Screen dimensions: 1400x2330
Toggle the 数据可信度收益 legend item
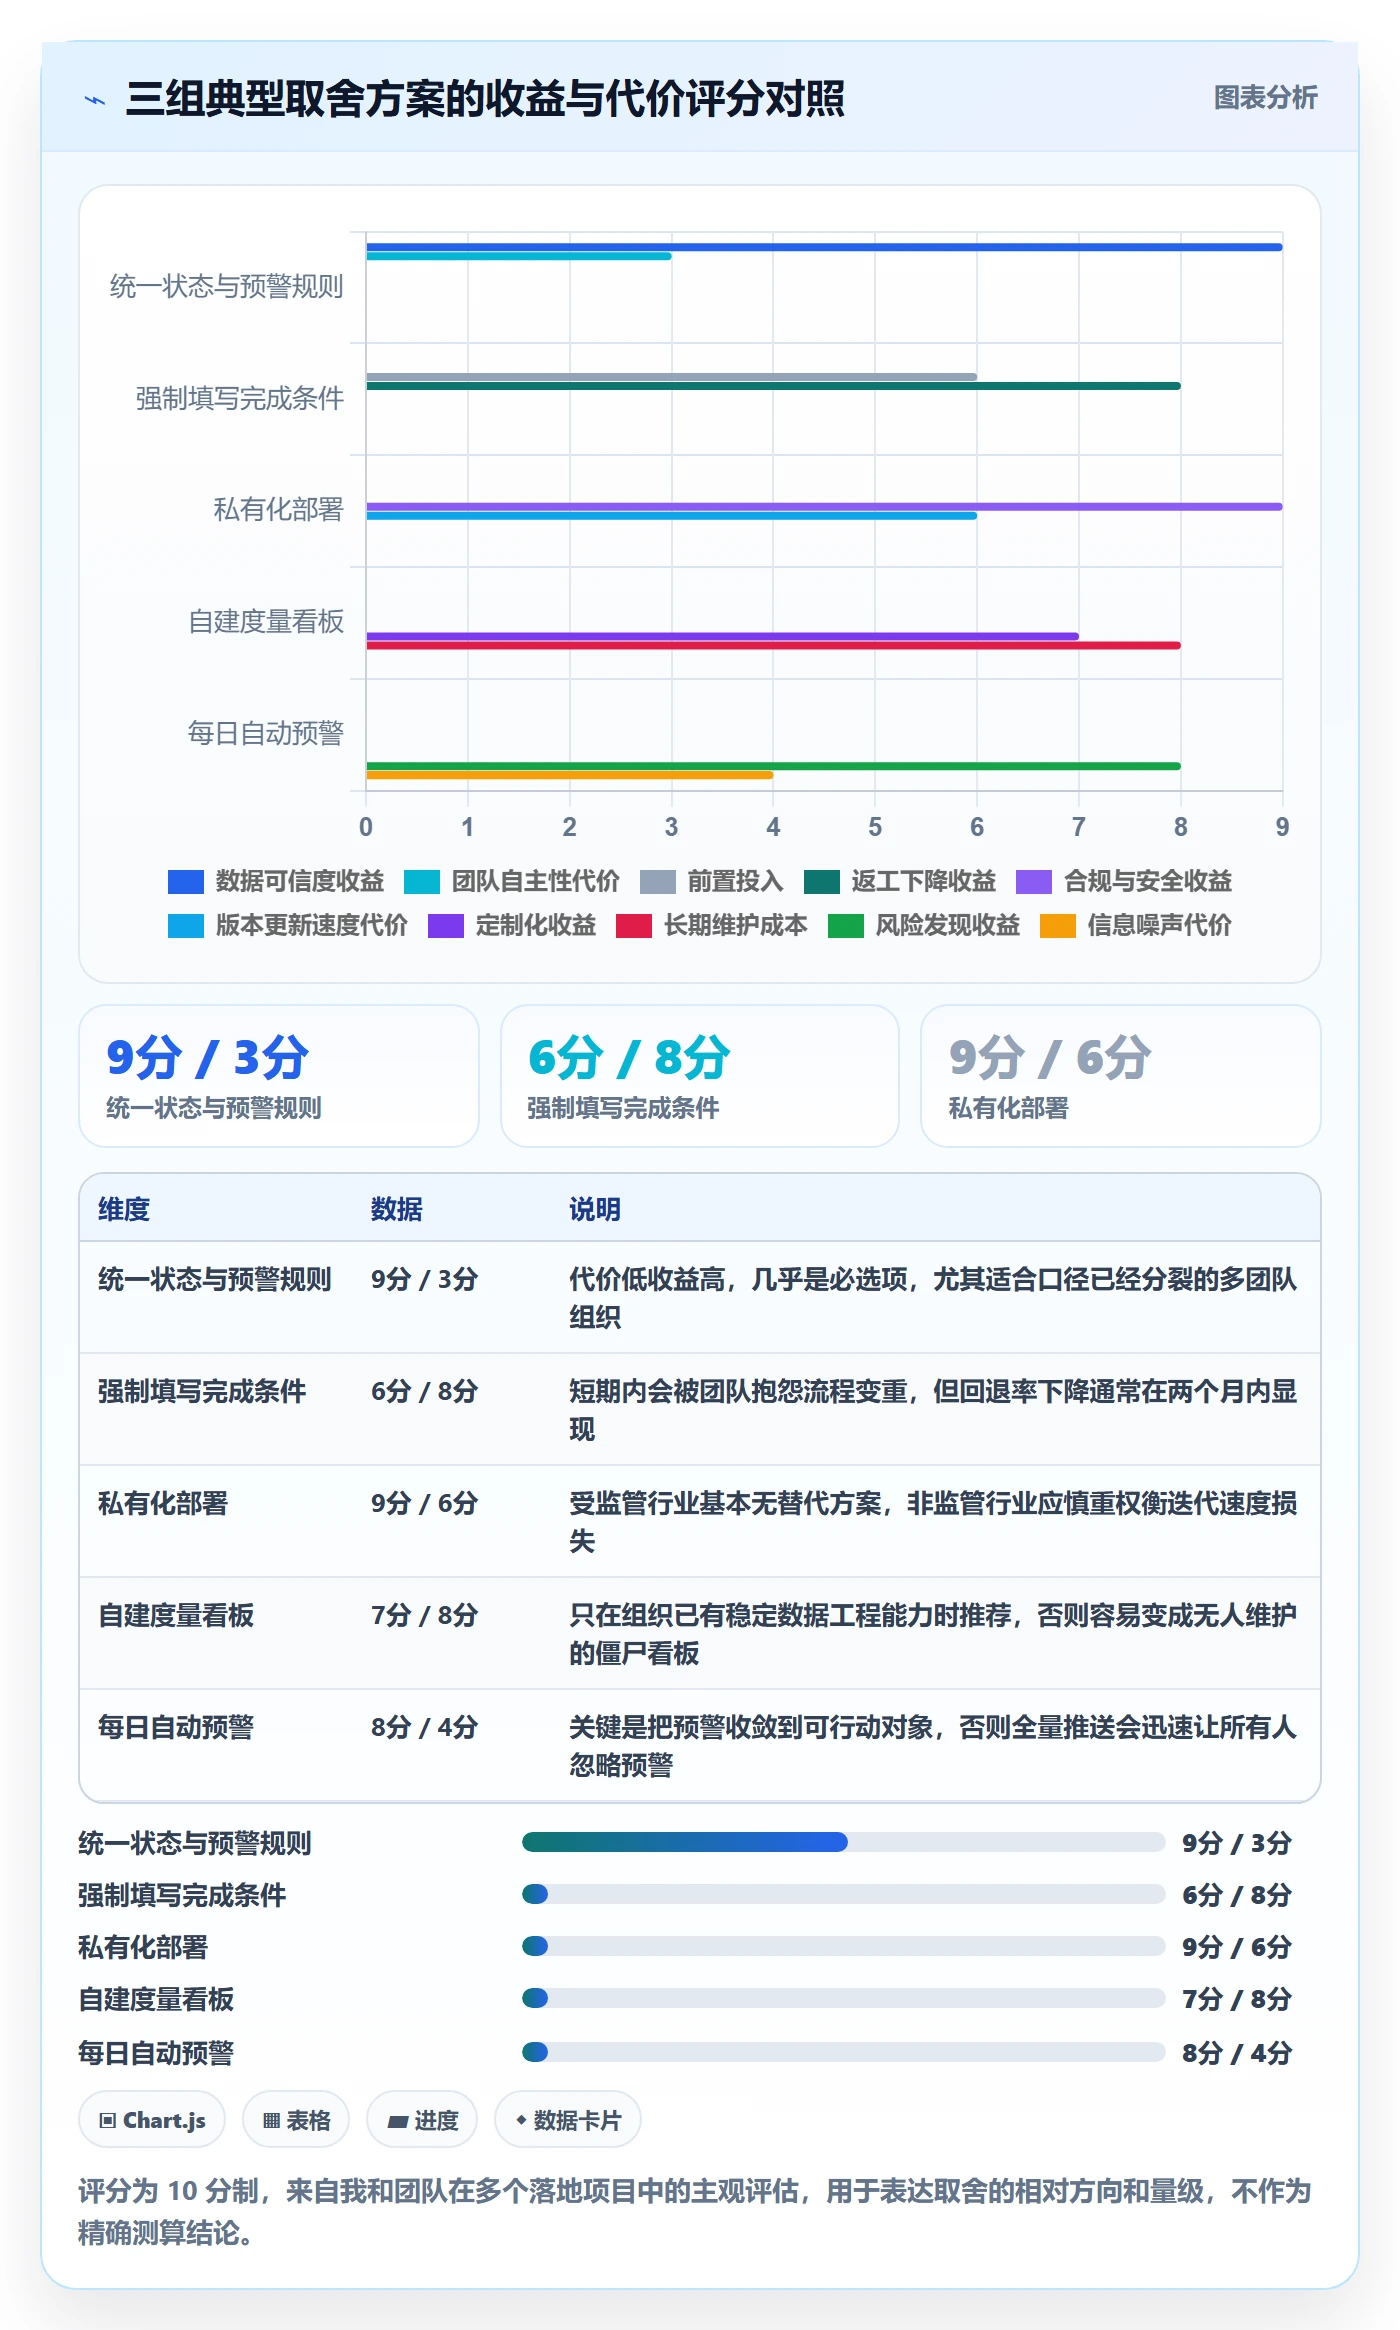pos(276,881)
